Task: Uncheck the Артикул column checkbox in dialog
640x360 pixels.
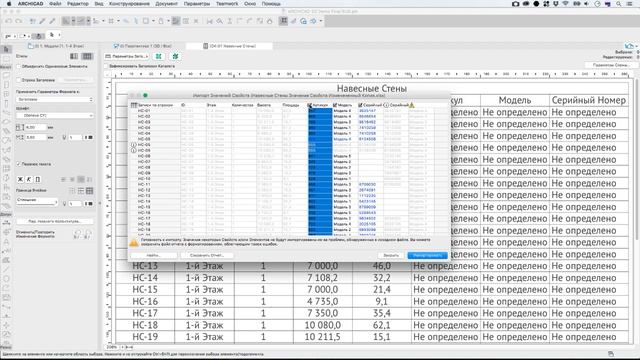Action: click(x=309, y=105)
